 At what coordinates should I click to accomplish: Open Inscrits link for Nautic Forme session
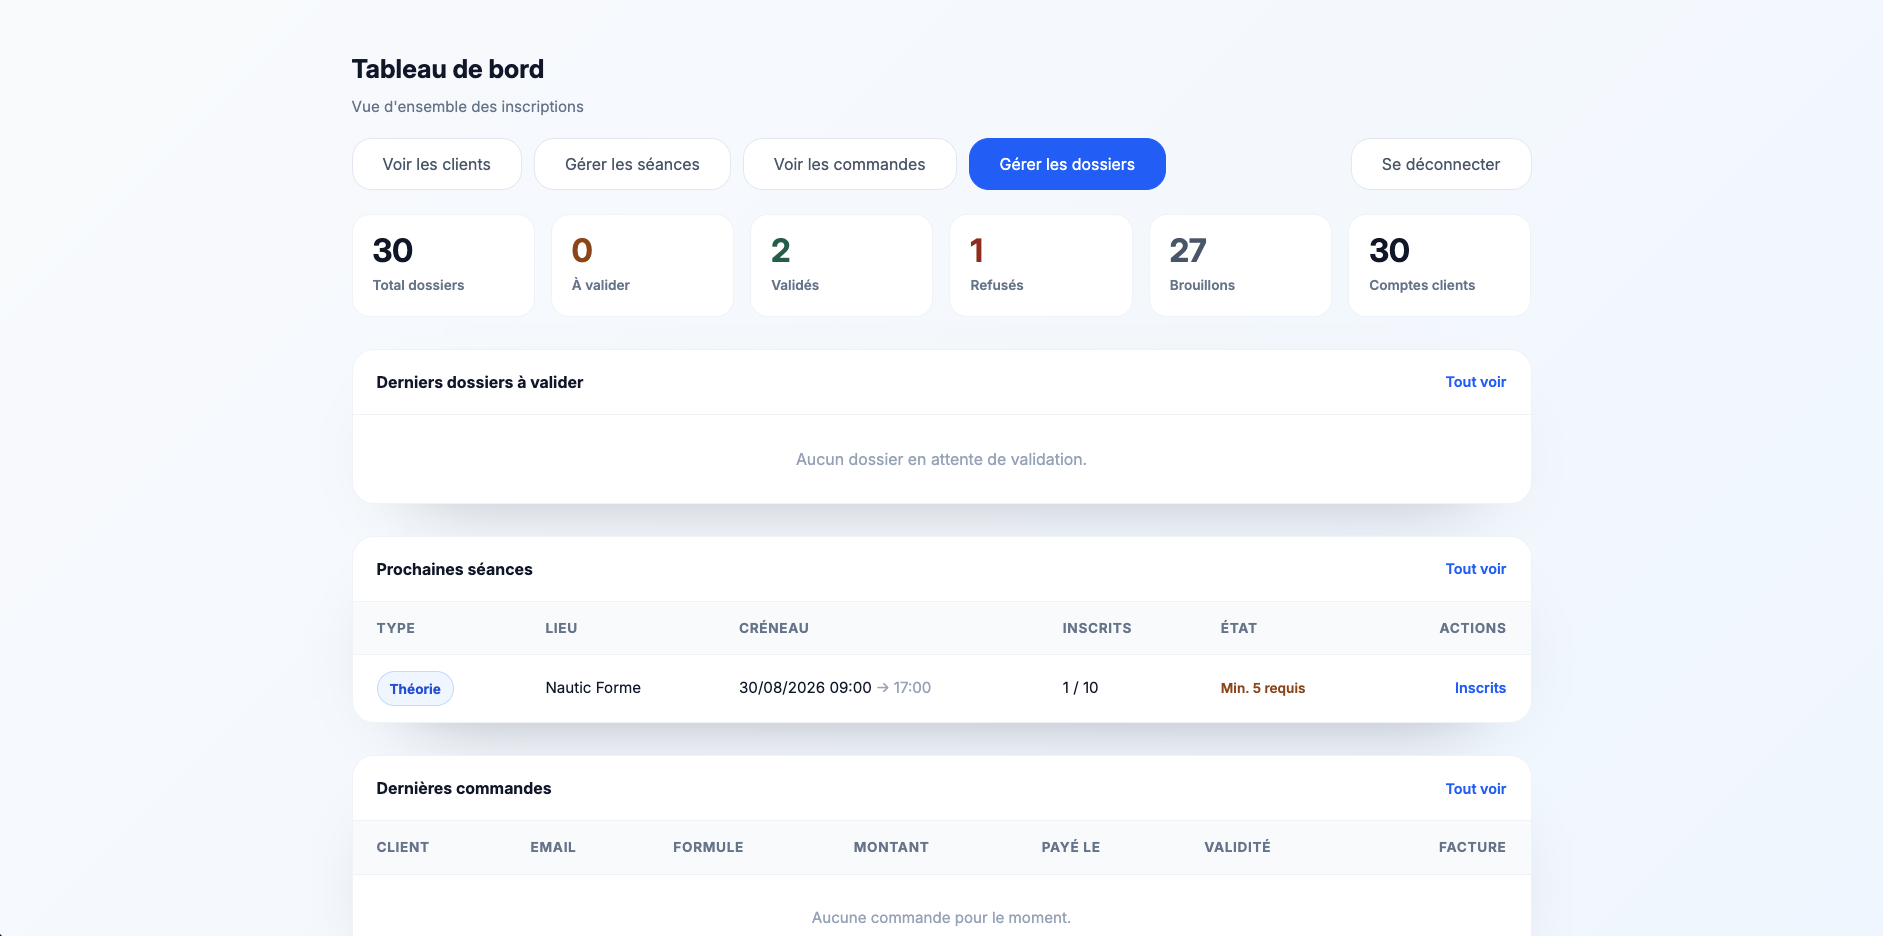1480,688
